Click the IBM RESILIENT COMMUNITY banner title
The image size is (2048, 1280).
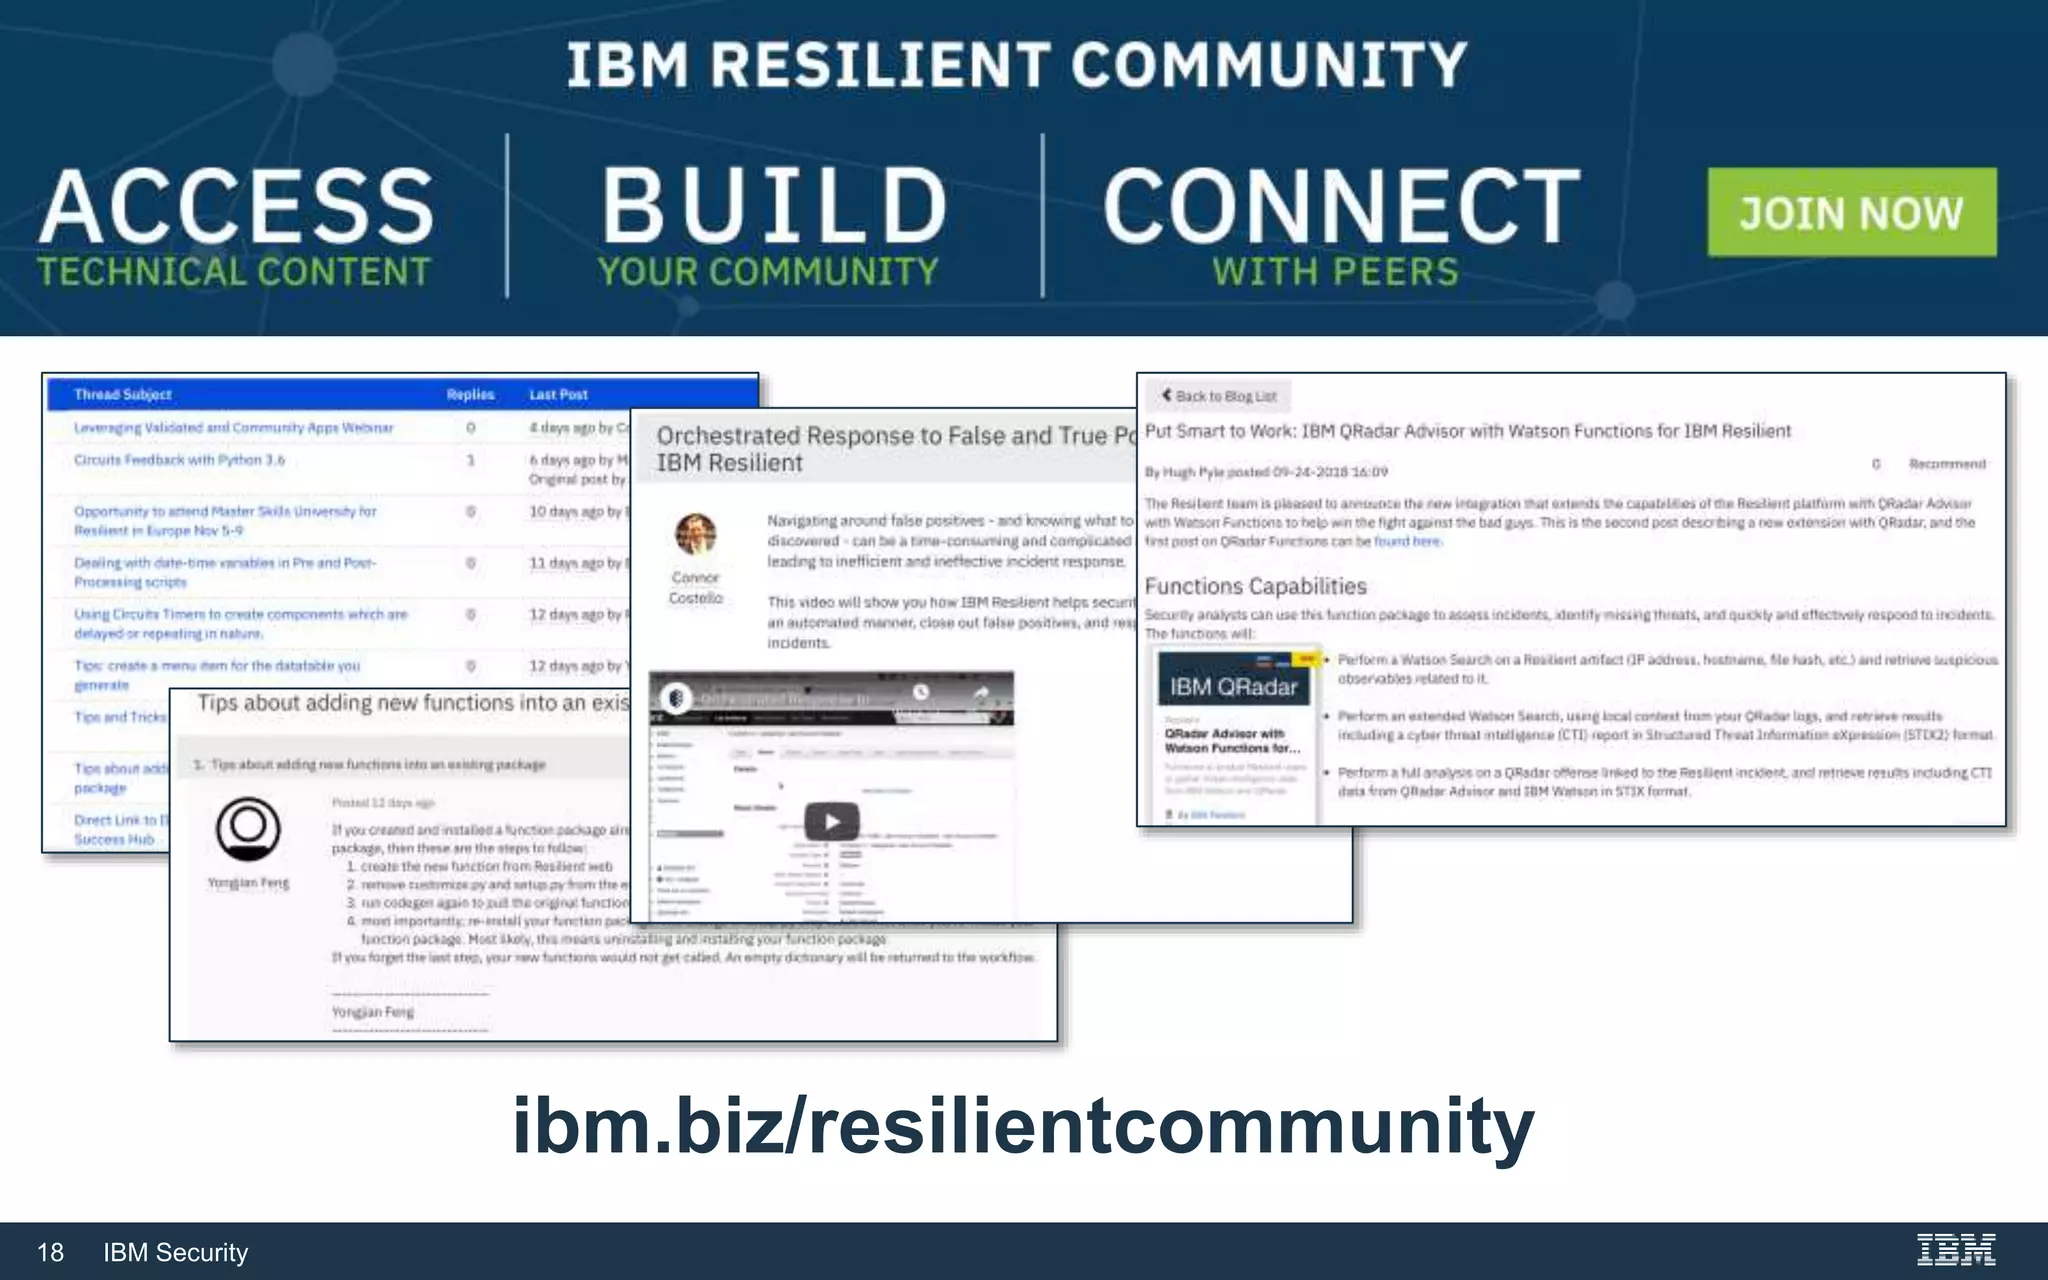coord(1016,65)
